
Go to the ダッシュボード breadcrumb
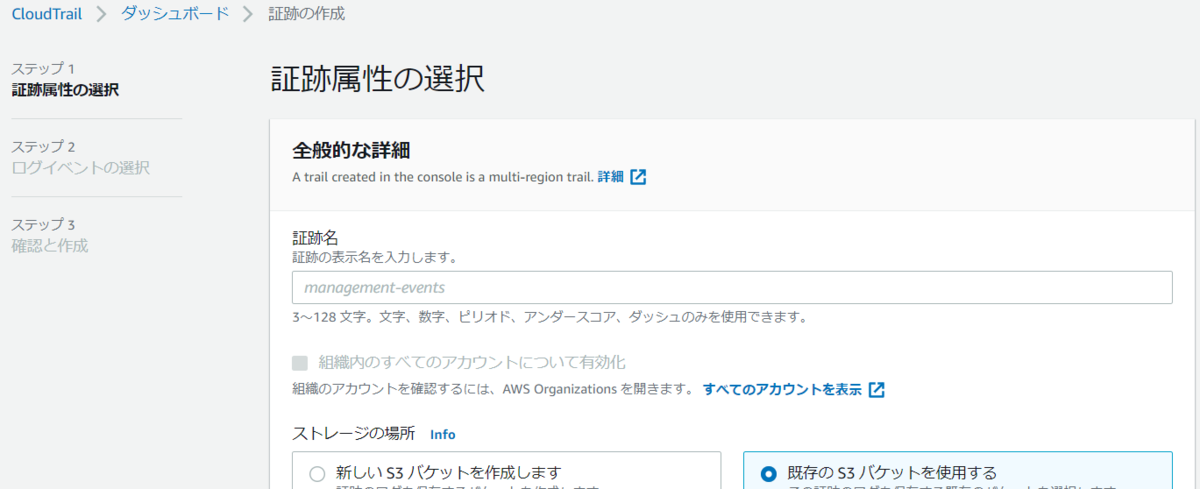click(175, 14)
